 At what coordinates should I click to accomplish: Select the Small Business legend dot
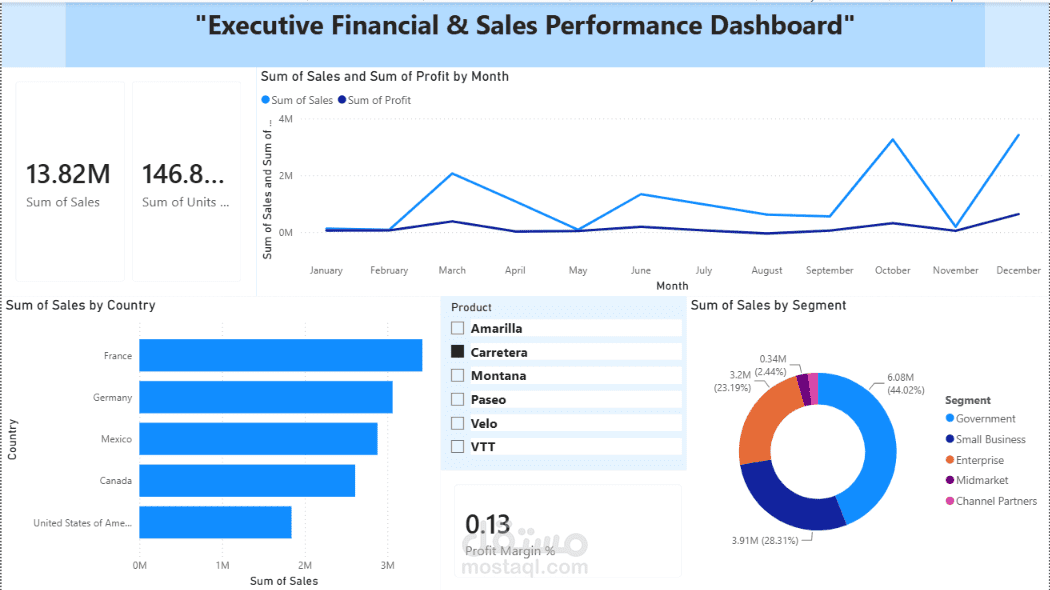950,439
